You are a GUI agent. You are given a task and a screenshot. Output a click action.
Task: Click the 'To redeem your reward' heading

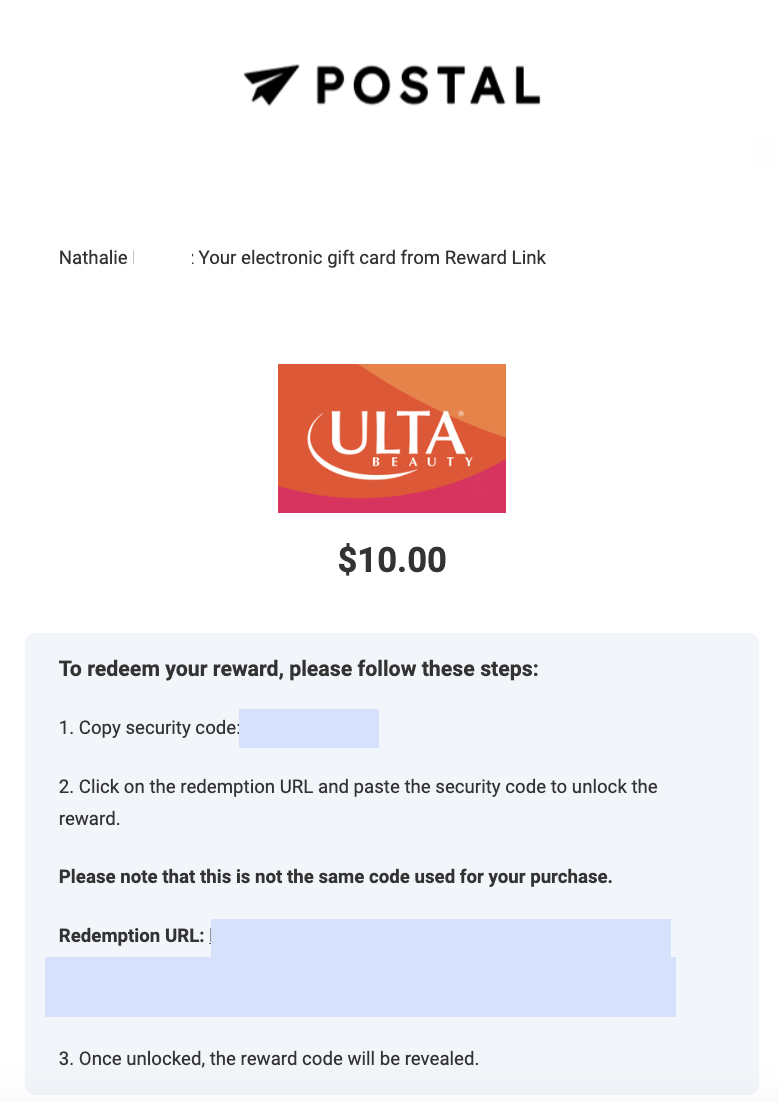299,669
